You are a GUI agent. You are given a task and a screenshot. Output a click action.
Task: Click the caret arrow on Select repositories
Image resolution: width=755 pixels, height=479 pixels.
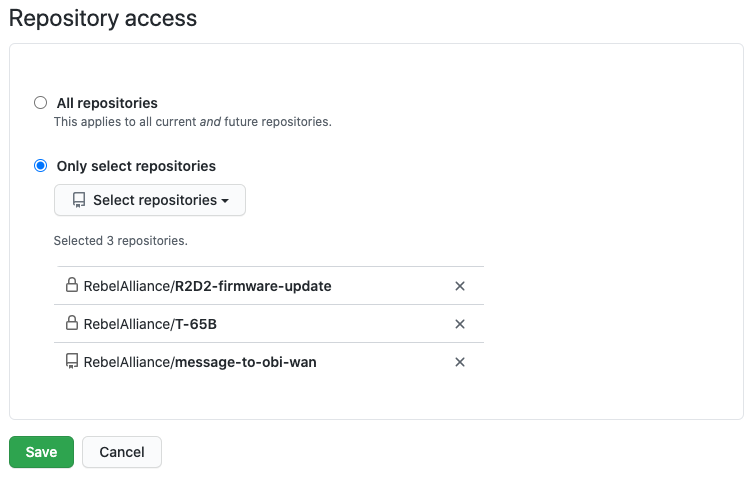(225, 201)
